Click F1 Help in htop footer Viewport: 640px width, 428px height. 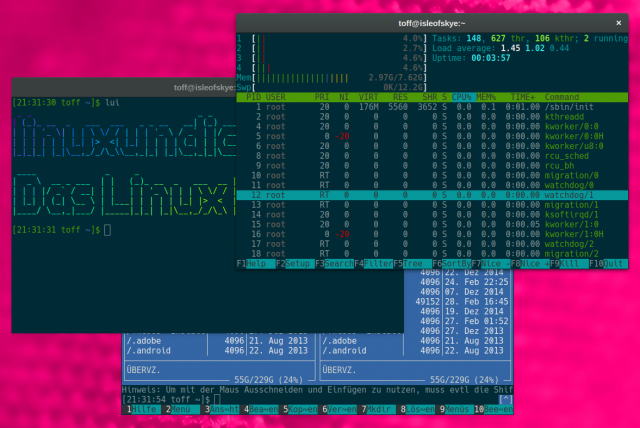tap(256, 264)
